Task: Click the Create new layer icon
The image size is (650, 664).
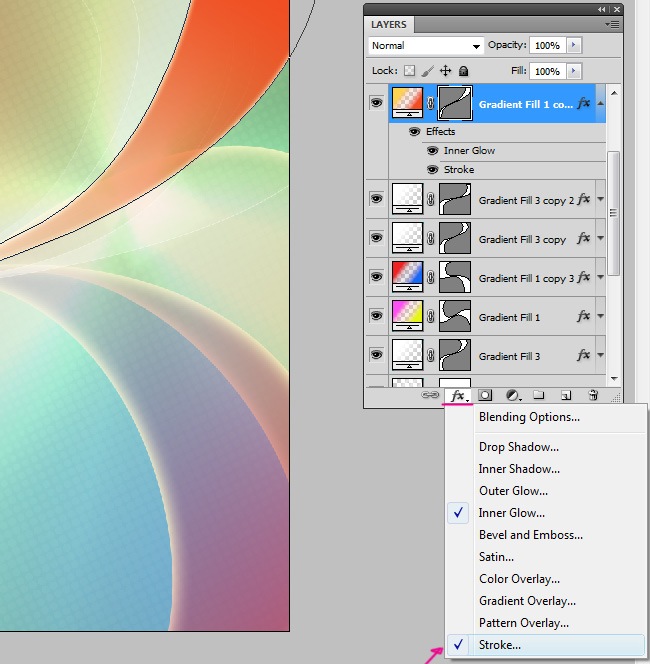Action: [566, 396]
